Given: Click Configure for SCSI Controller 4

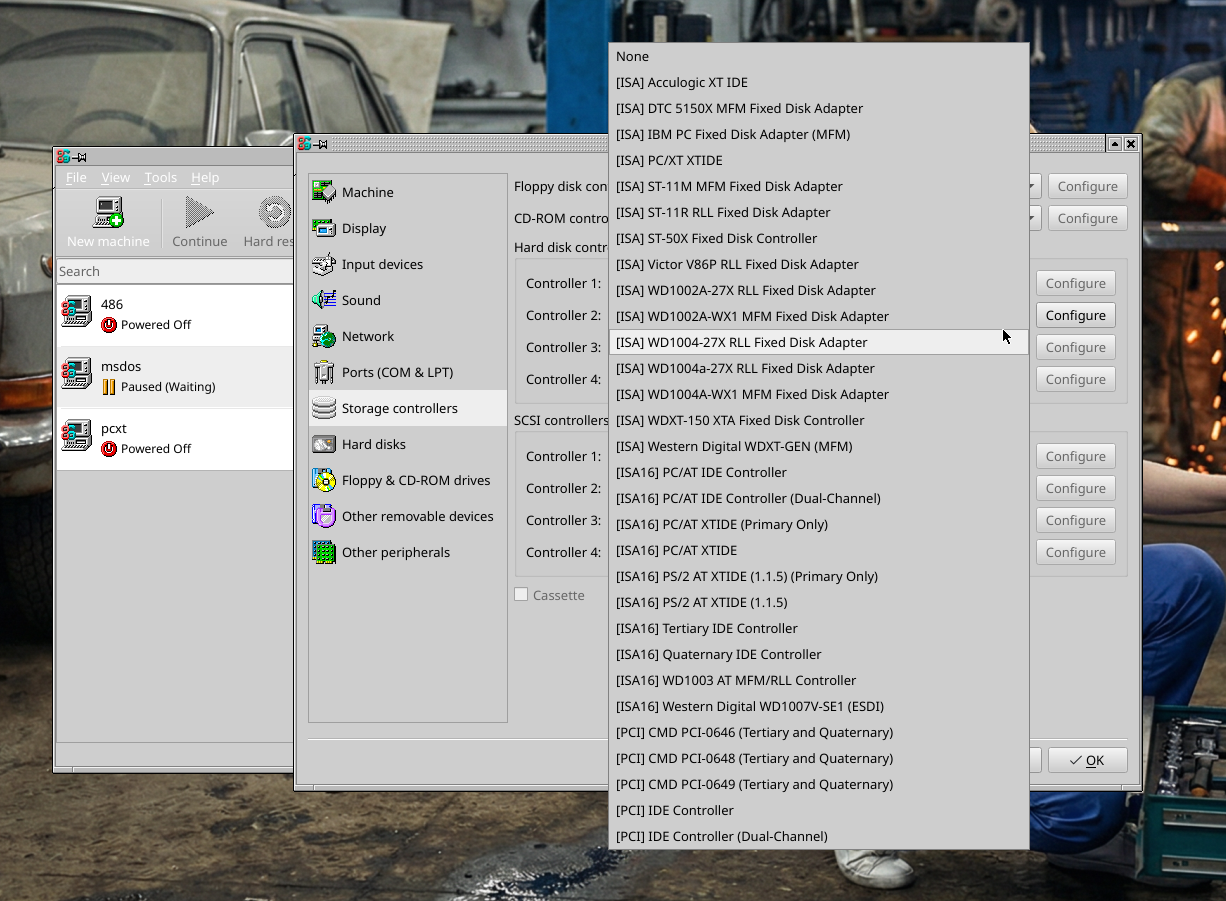Looking at the screenshot, I should (x=1076, y=552).
